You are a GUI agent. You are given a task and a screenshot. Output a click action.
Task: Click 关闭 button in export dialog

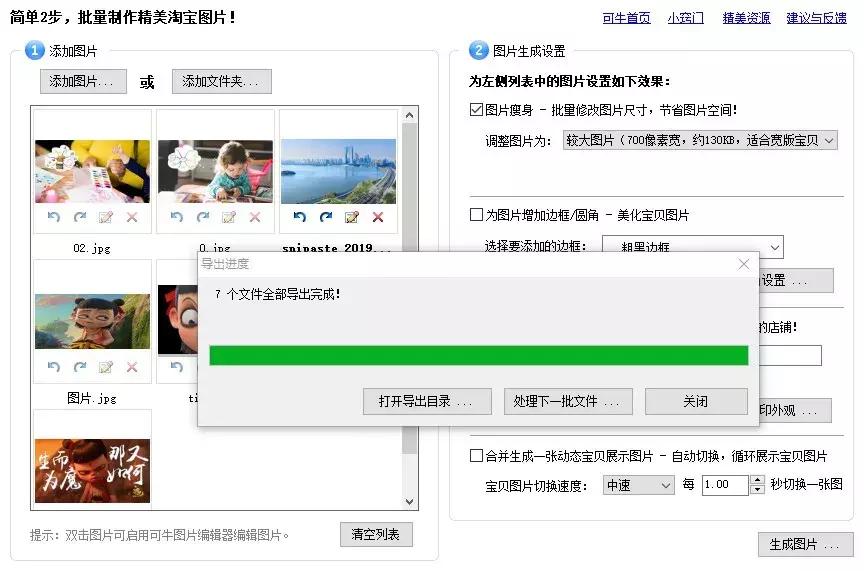pyautogui.click(x=696, y=401)
